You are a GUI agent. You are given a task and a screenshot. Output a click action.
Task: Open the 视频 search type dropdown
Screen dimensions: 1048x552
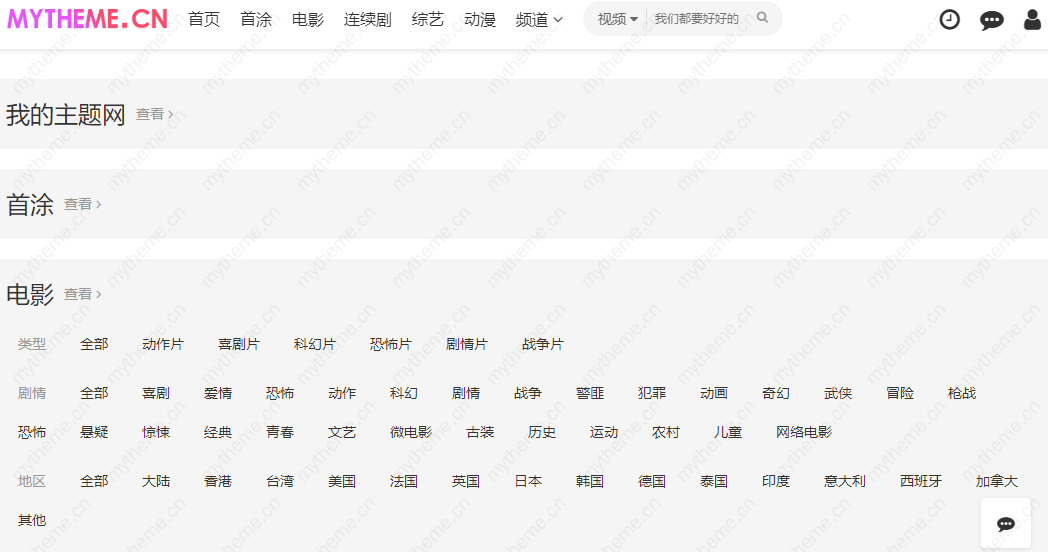pyautogui.click(x=617, y=19)
